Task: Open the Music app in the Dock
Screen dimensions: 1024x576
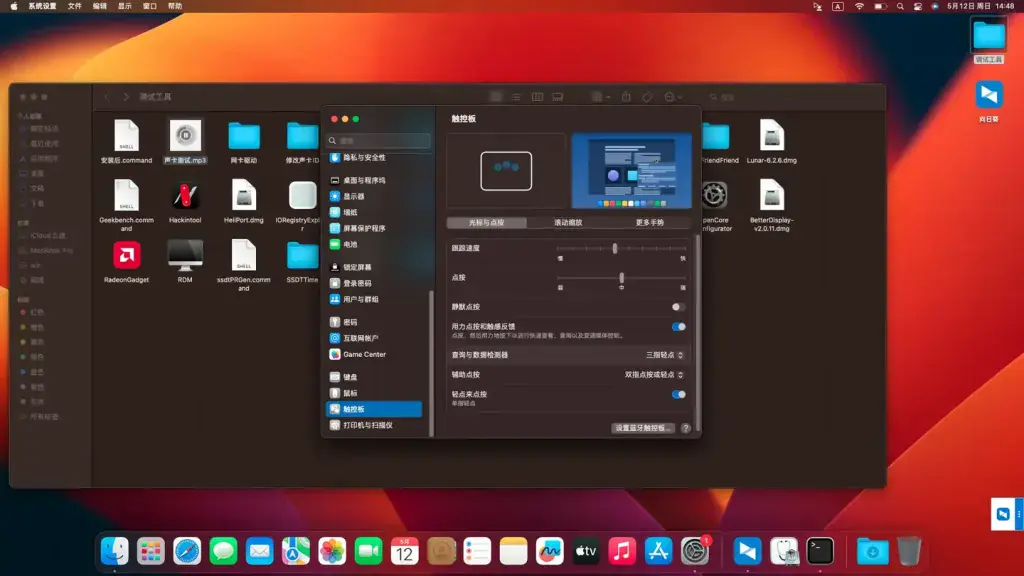Action: [x=622, y=551]
